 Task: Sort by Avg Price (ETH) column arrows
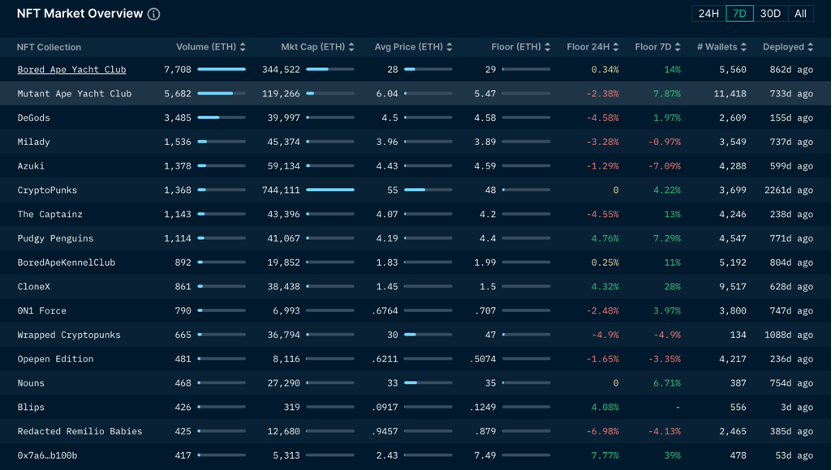coord(449,47)
